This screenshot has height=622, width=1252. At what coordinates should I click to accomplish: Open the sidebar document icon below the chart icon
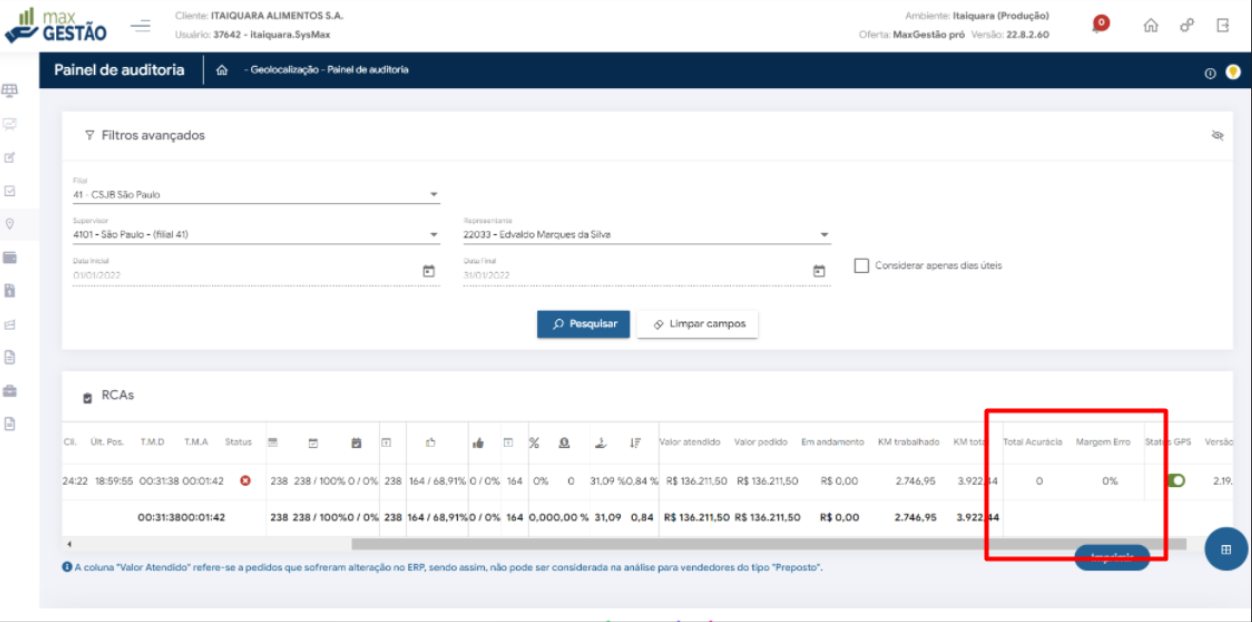10,356
